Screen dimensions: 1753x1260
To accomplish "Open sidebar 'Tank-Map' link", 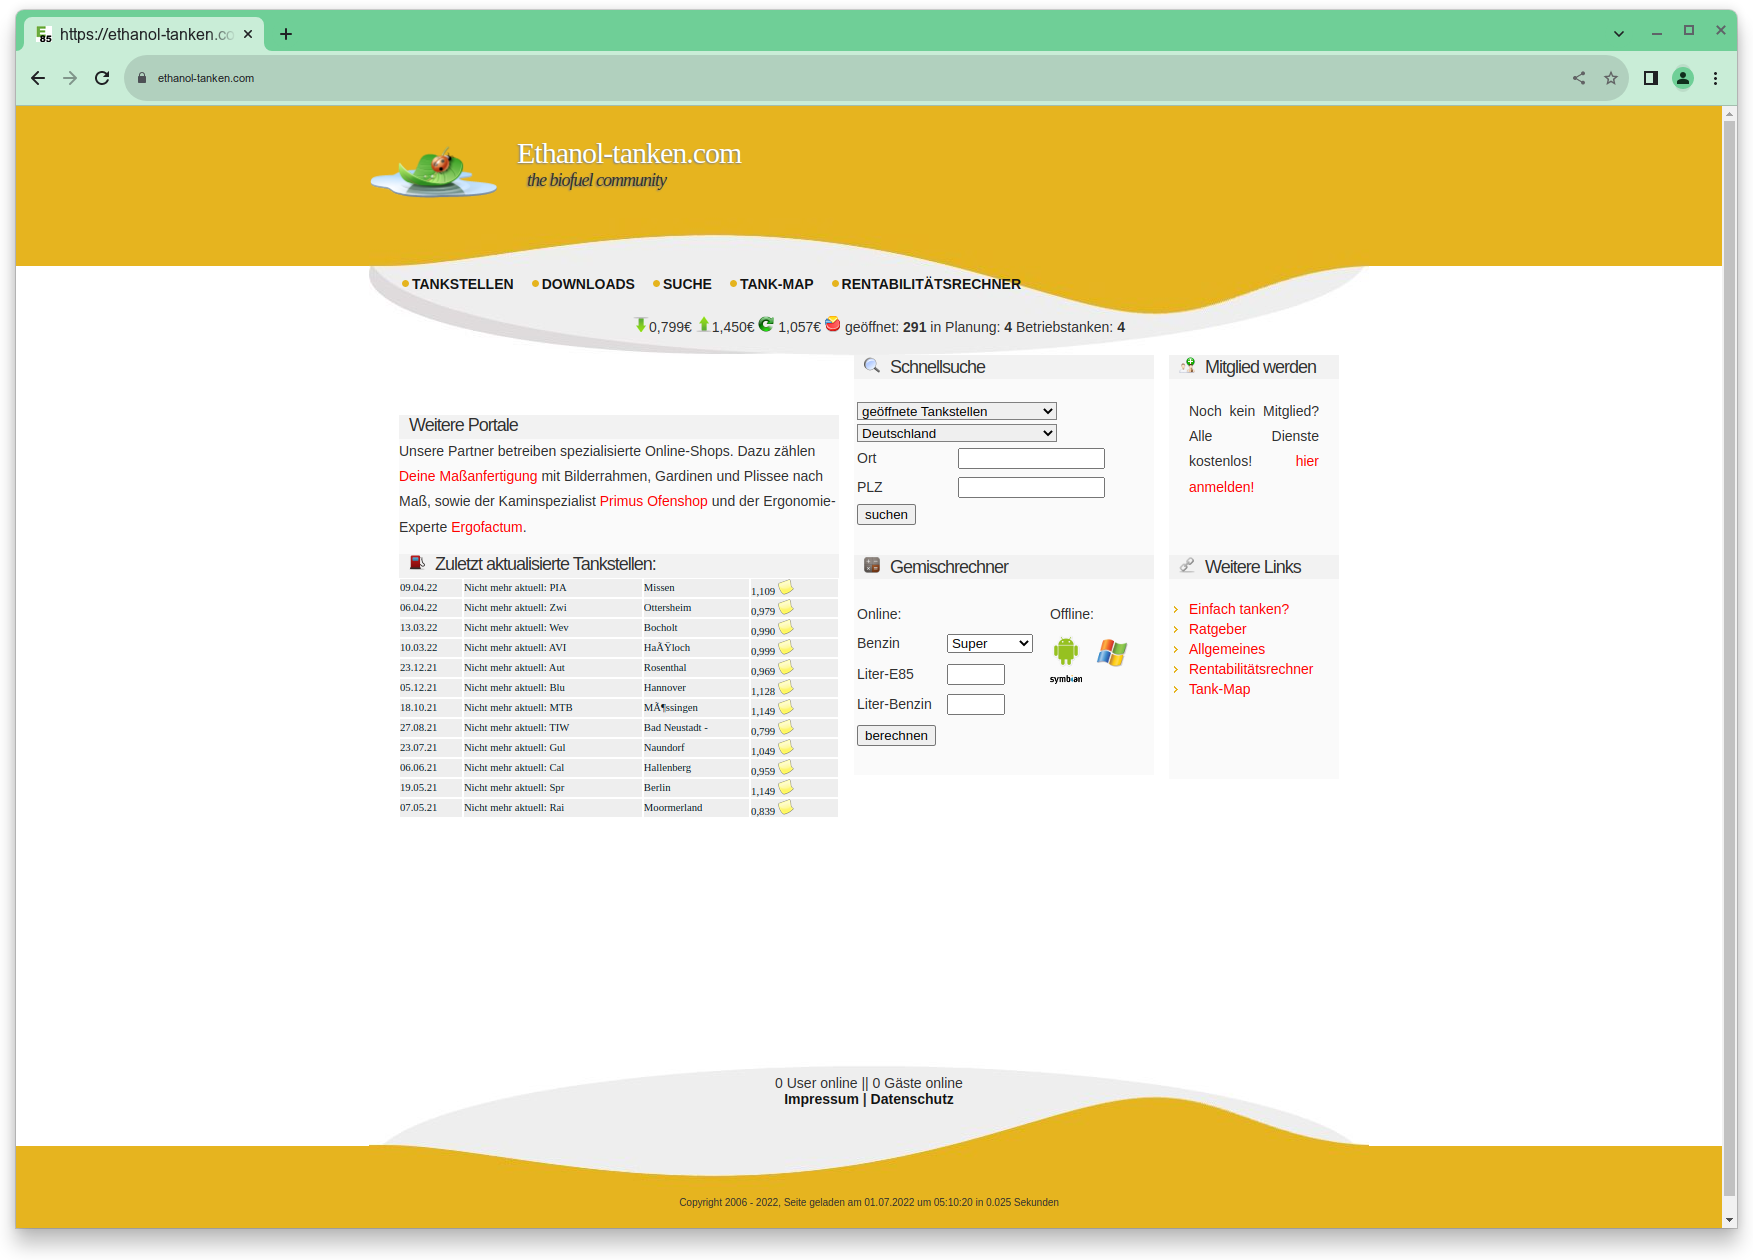I will (x=1219, y=689).
